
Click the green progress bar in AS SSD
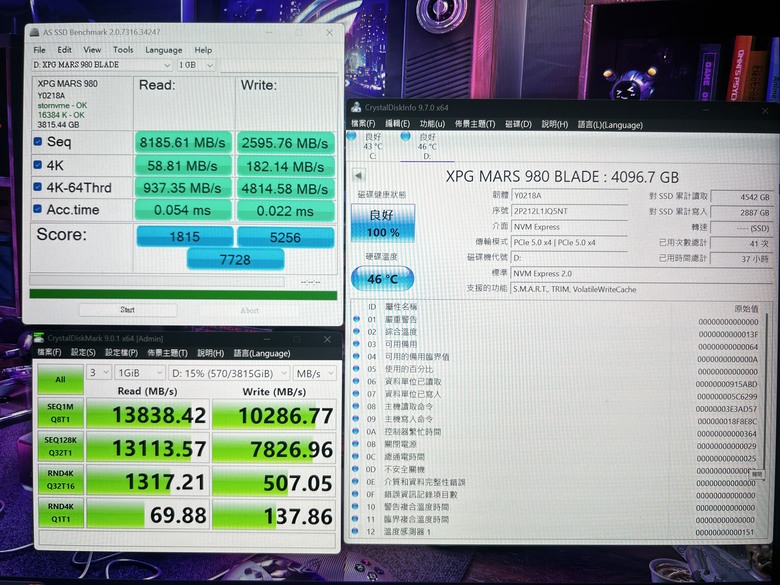pyautogui.click(x=183, y=294)
